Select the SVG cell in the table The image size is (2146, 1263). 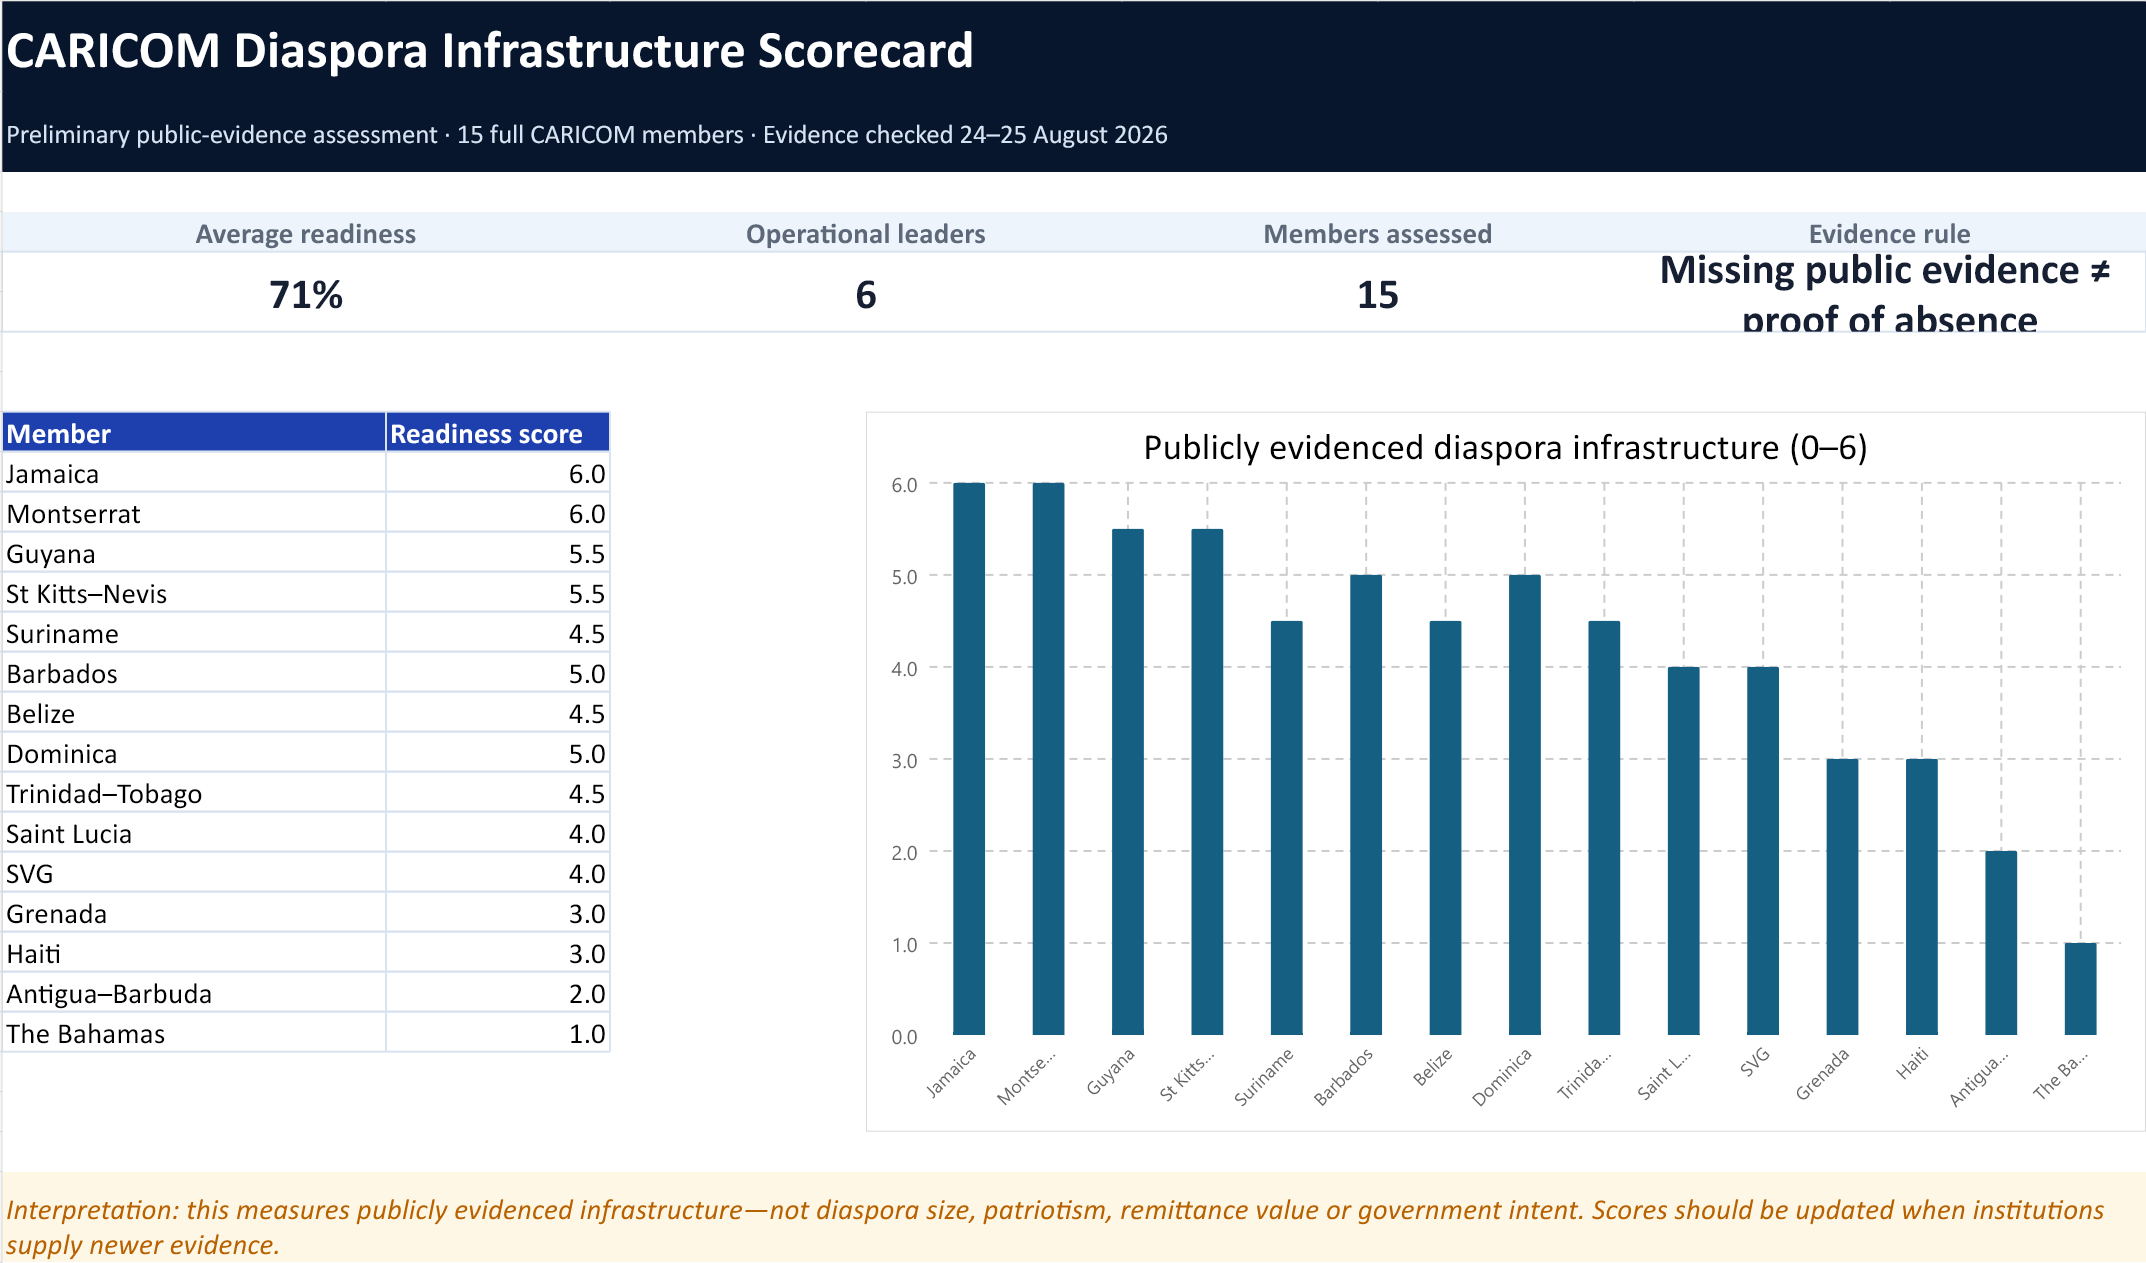tap(194, 873)
